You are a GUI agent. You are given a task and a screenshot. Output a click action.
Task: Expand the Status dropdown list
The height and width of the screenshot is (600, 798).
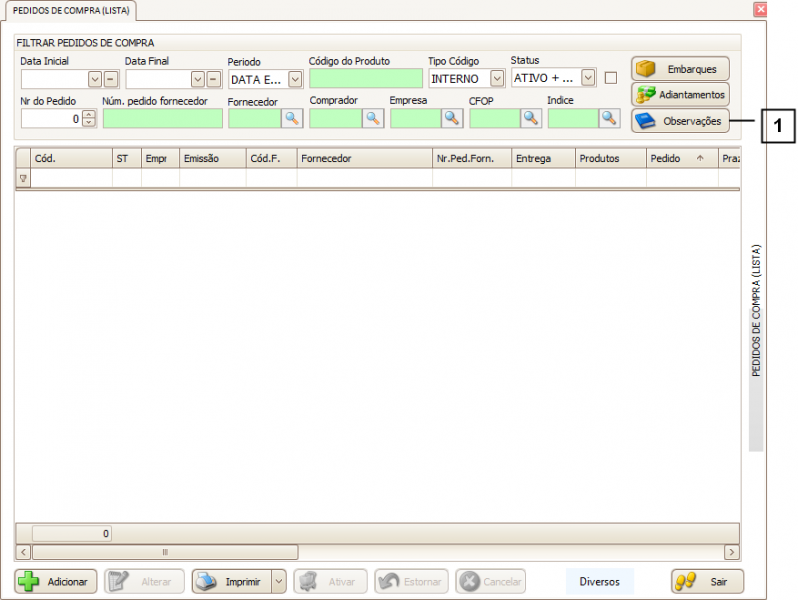(x=588, y=77)
